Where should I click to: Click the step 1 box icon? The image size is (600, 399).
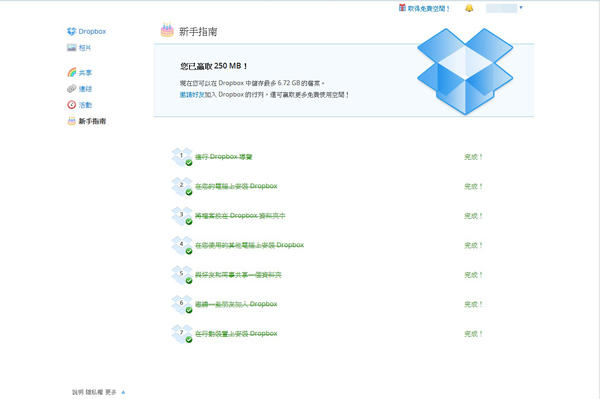(x=182, y=157)
